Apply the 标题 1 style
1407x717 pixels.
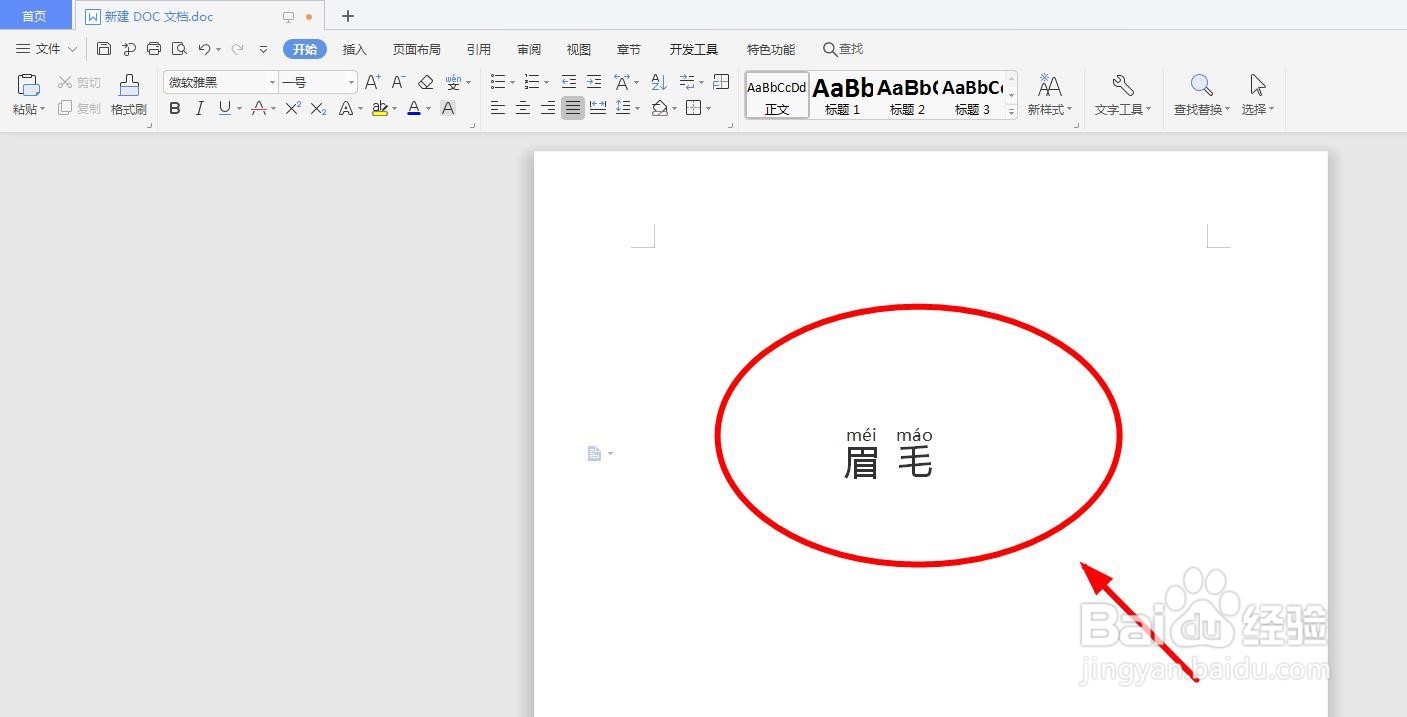click(842, 95)
